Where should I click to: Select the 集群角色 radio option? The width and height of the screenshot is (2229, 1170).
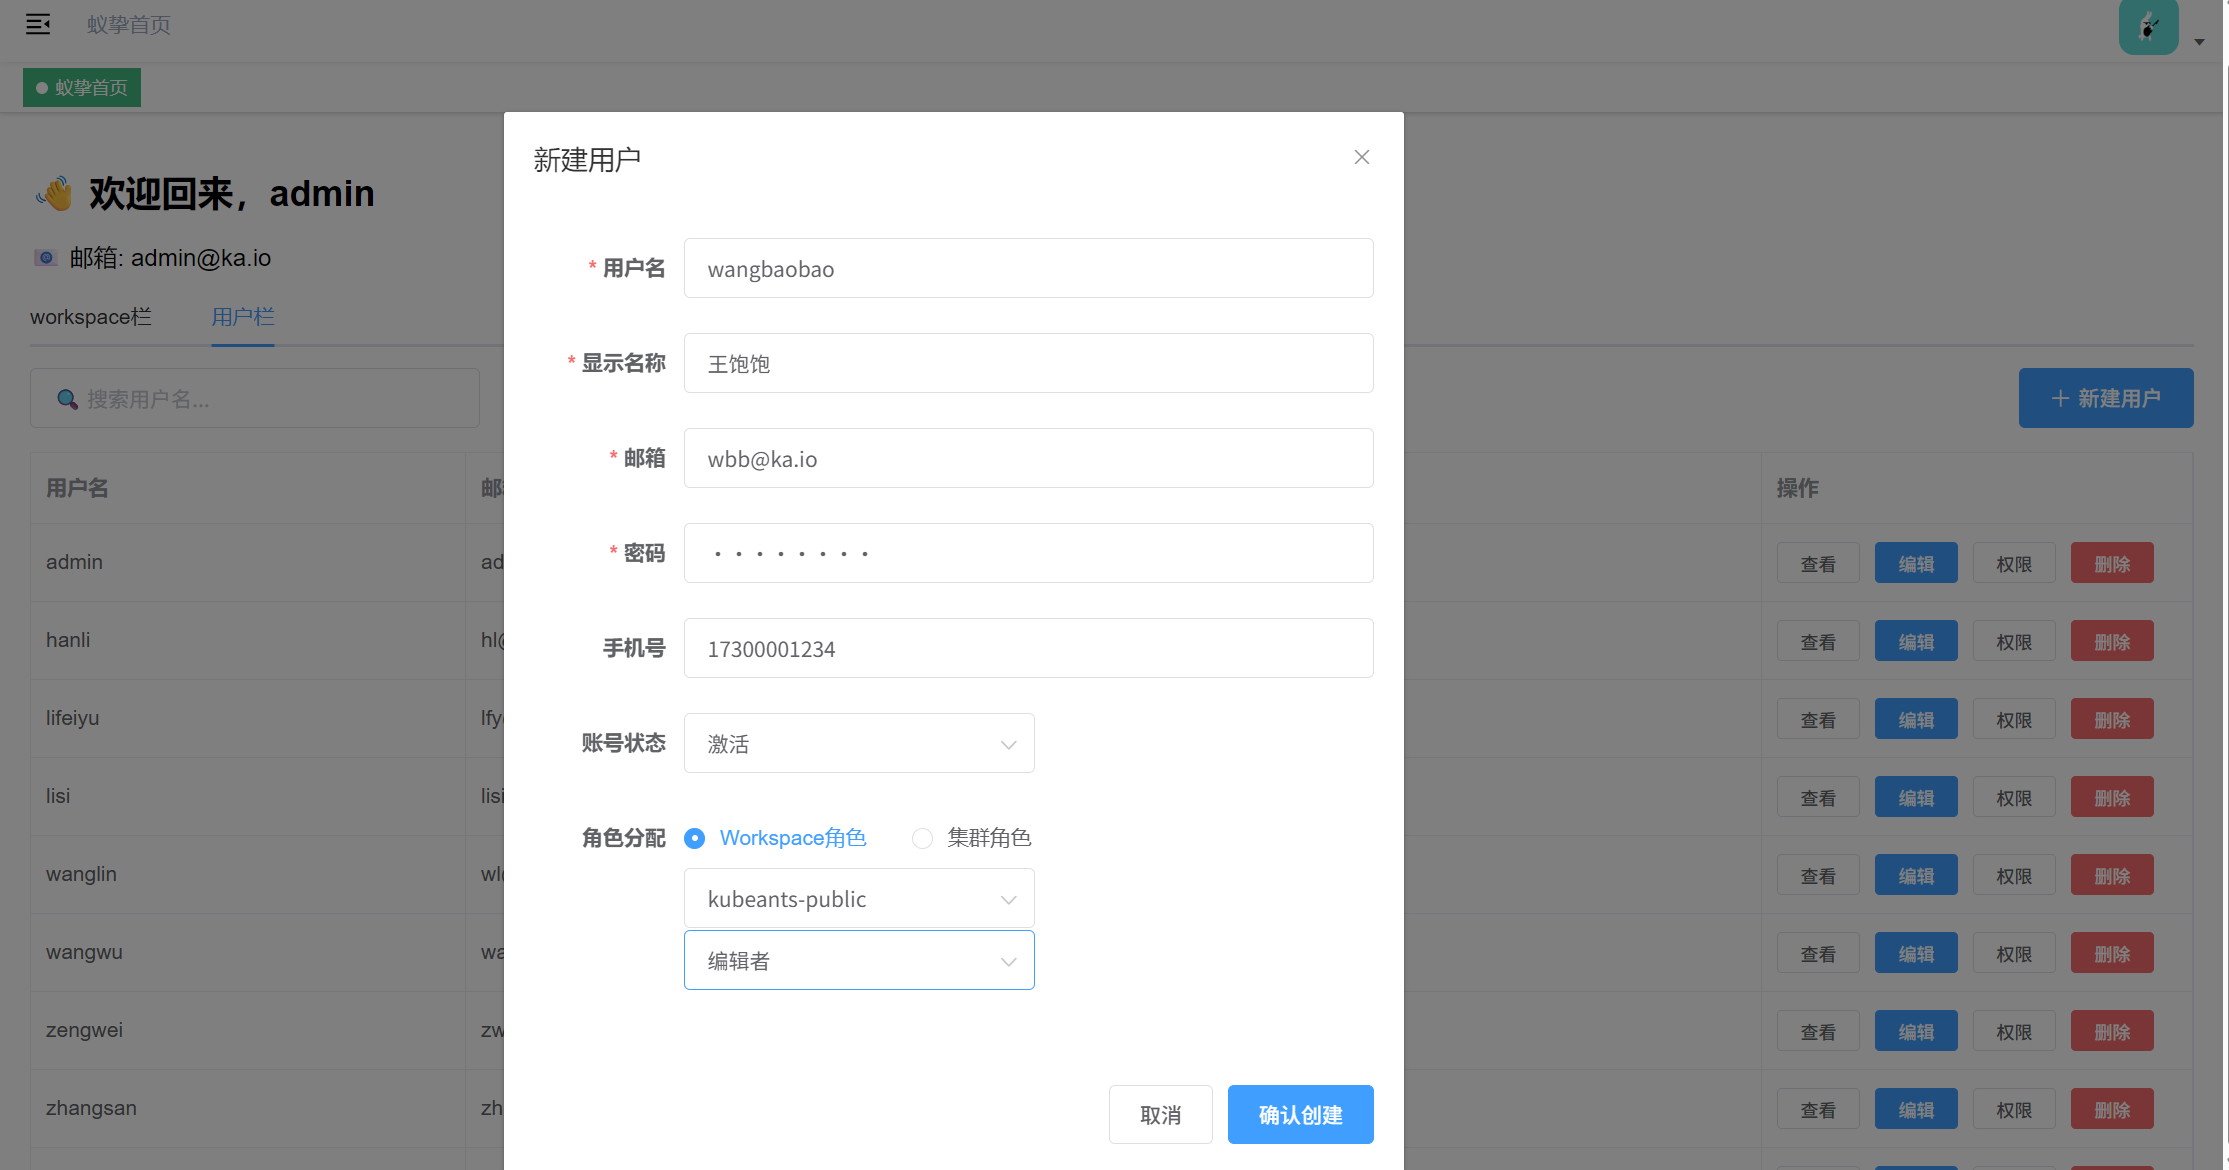click(x=922, y=838)
